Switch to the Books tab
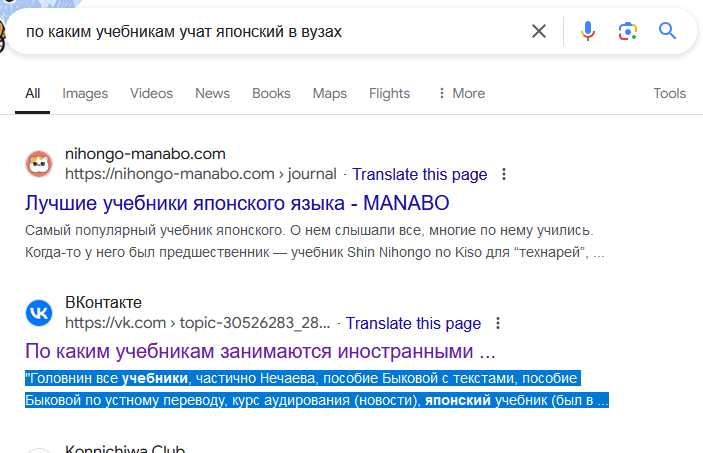Image resolution: width=703 pixels, height=453 pixels. (x=271, y=93)
